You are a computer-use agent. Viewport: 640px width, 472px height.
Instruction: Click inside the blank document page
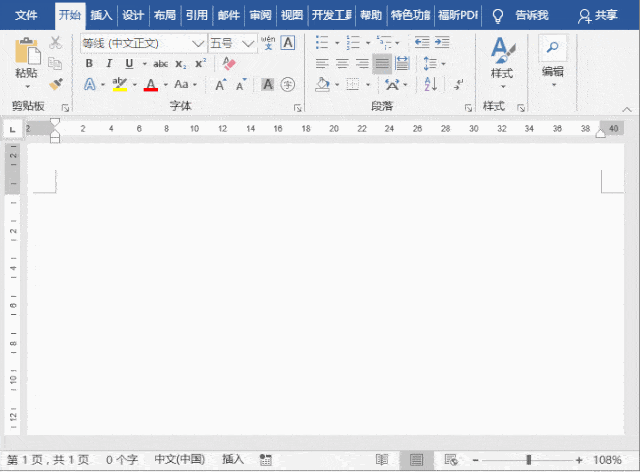(326, 289)
